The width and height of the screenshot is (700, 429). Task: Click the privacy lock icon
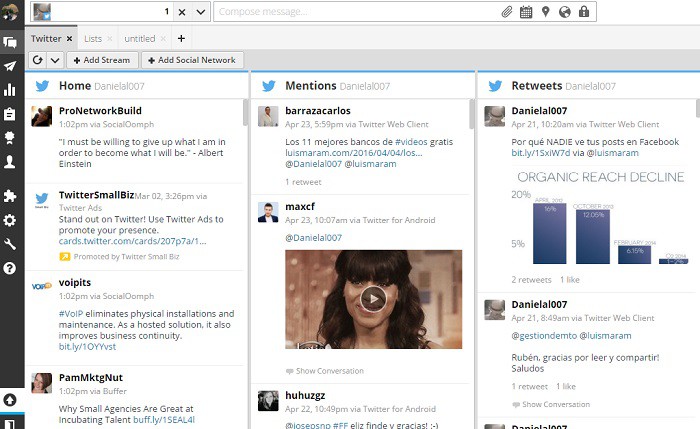pos(583,11)
